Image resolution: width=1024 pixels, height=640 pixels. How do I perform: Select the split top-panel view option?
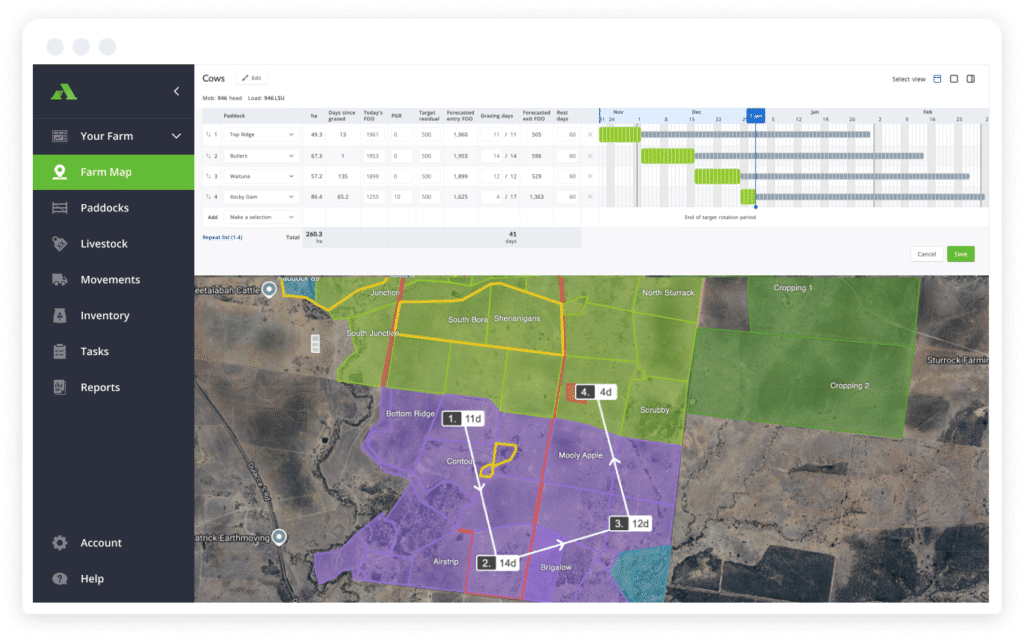point(937,79)
